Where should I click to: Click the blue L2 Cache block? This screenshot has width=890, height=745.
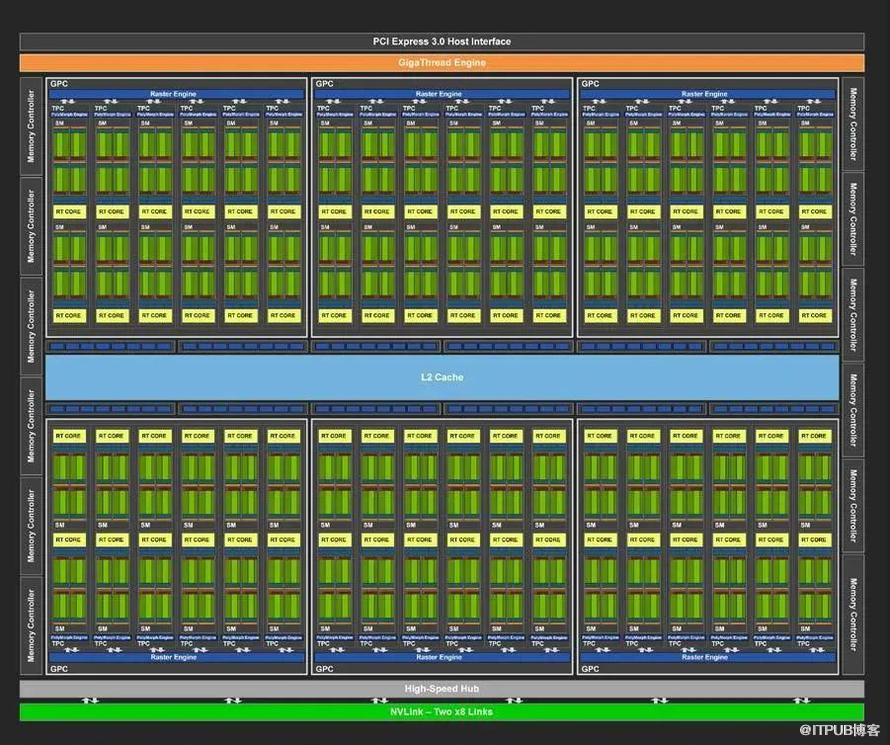click(442, 377)
